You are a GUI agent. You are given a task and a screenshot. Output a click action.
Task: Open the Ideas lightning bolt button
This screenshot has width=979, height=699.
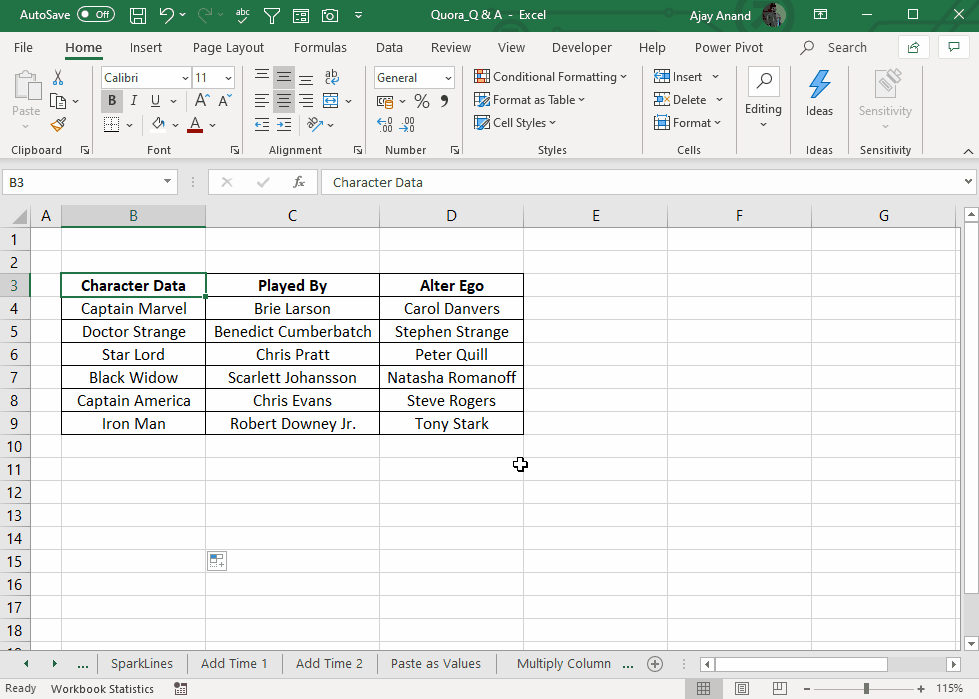819,94
